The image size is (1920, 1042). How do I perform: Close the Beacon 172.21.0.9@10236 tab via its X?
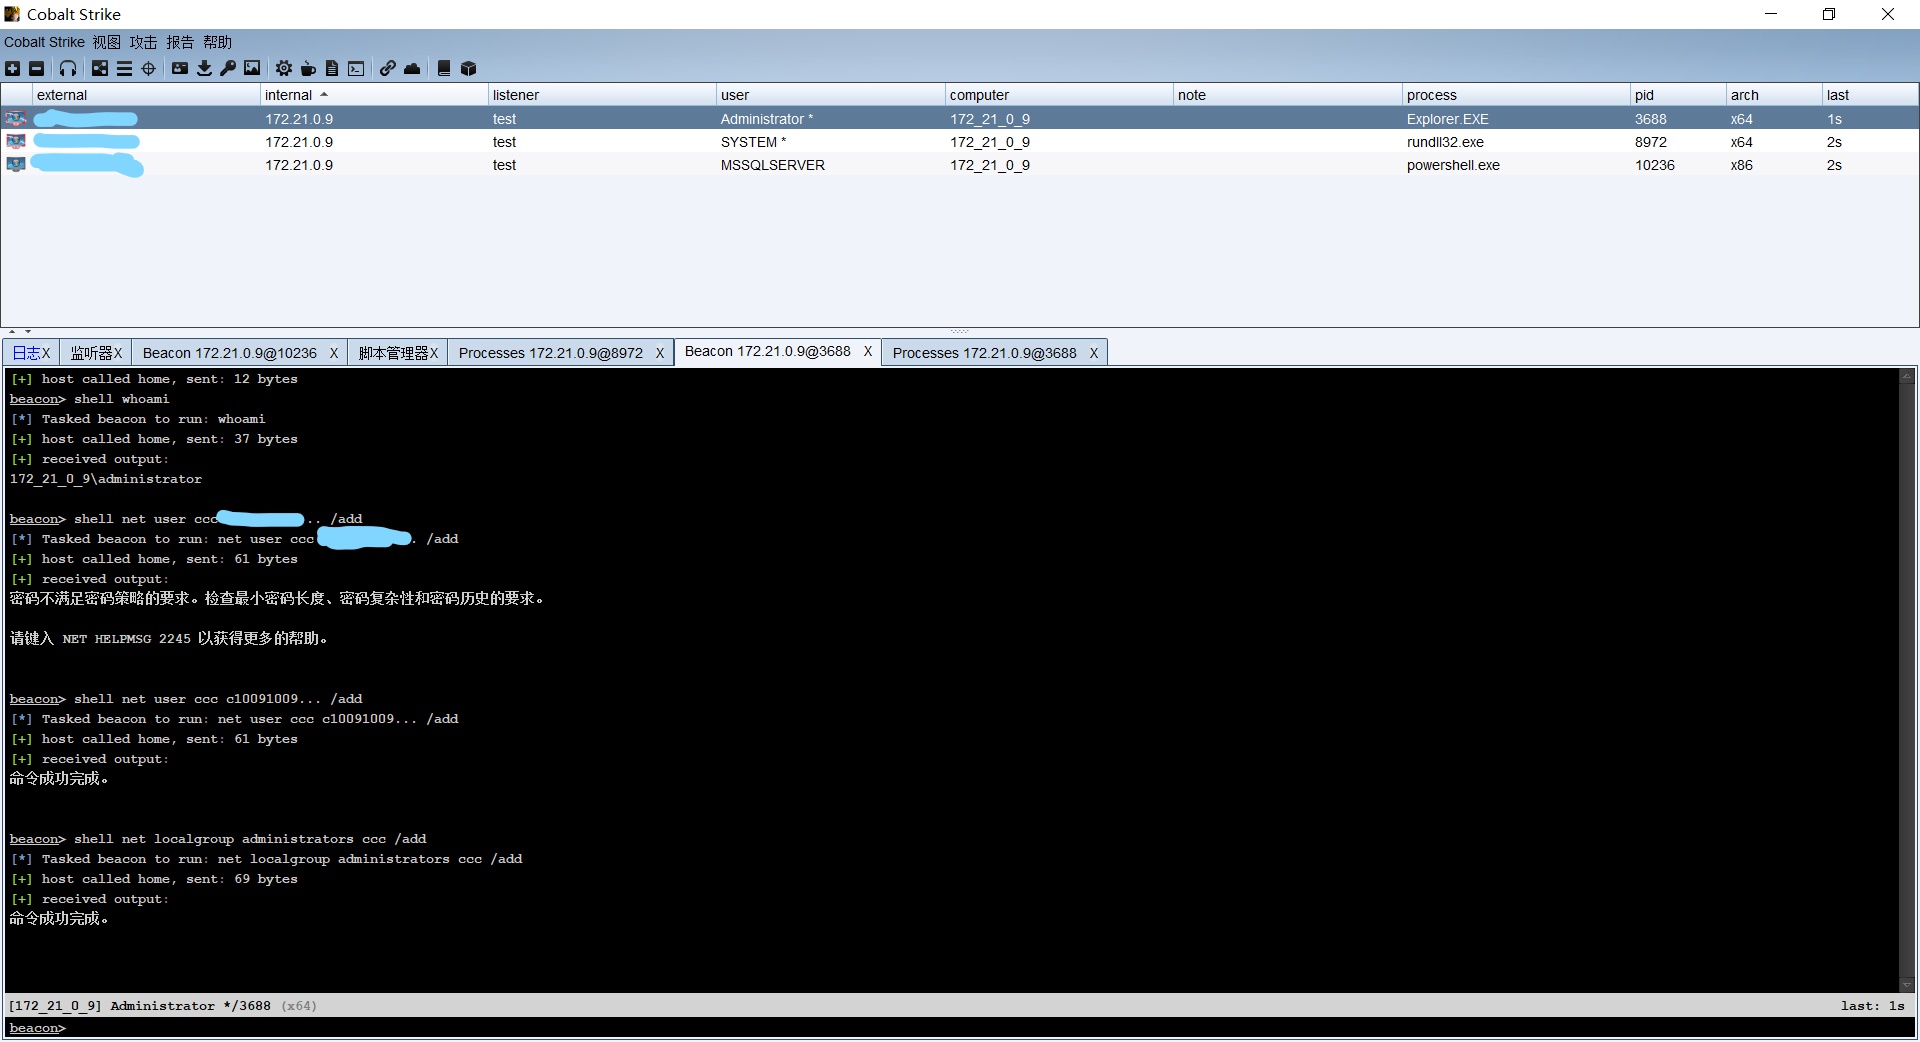[x=334, y=353]
